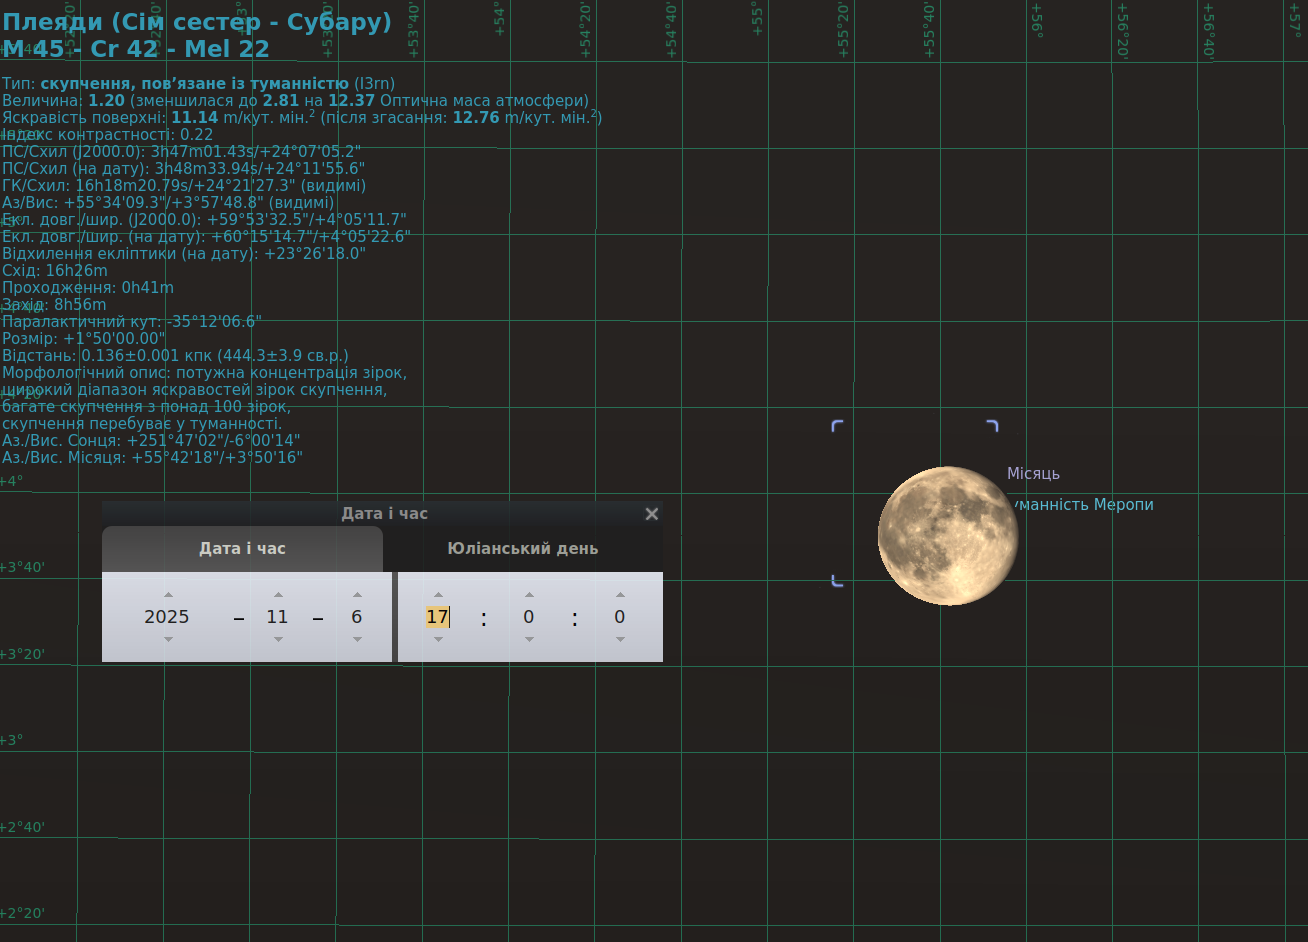Select the Місяць label next to the Moon
Screen dimensions: 1308x942
point(1033,474)
